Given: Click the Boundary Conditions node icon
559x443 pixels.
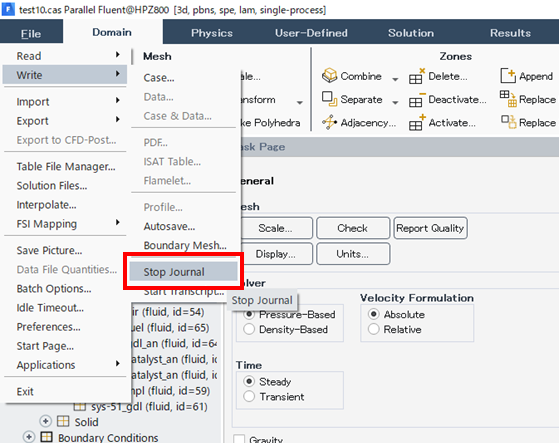Looking at the screenshot, I should (47, 437).
